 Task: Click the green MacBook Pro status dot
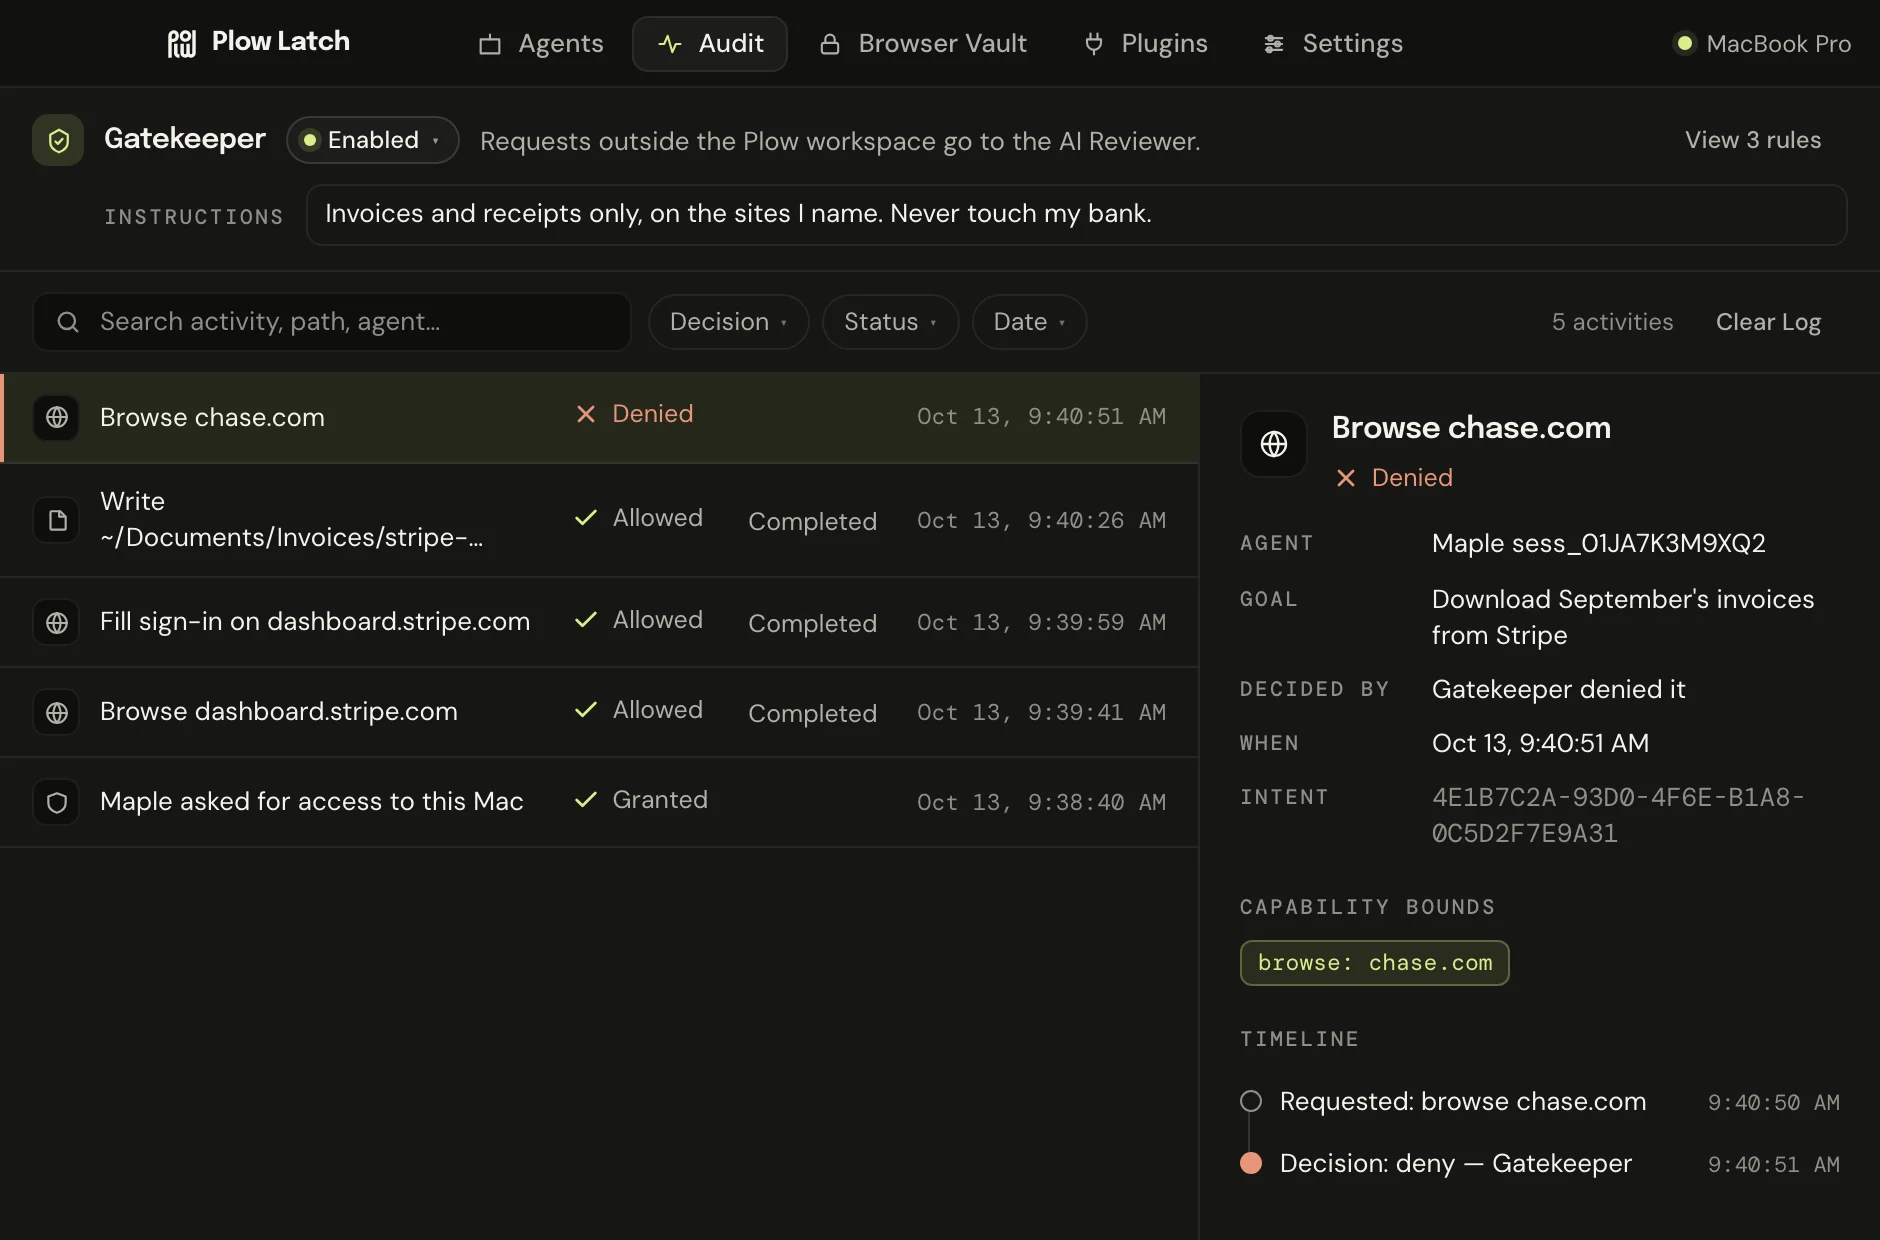click(1685, 43)
